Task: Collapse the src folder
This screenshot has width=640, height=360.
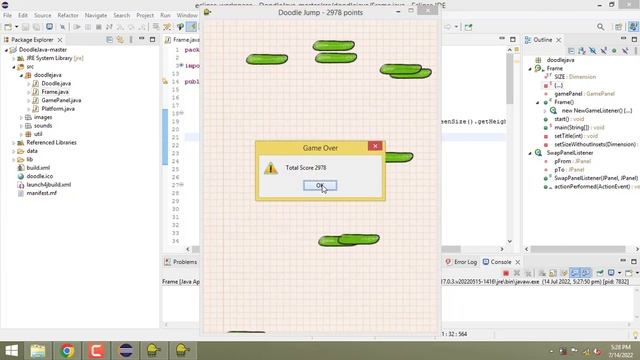Action: point(13,67)
